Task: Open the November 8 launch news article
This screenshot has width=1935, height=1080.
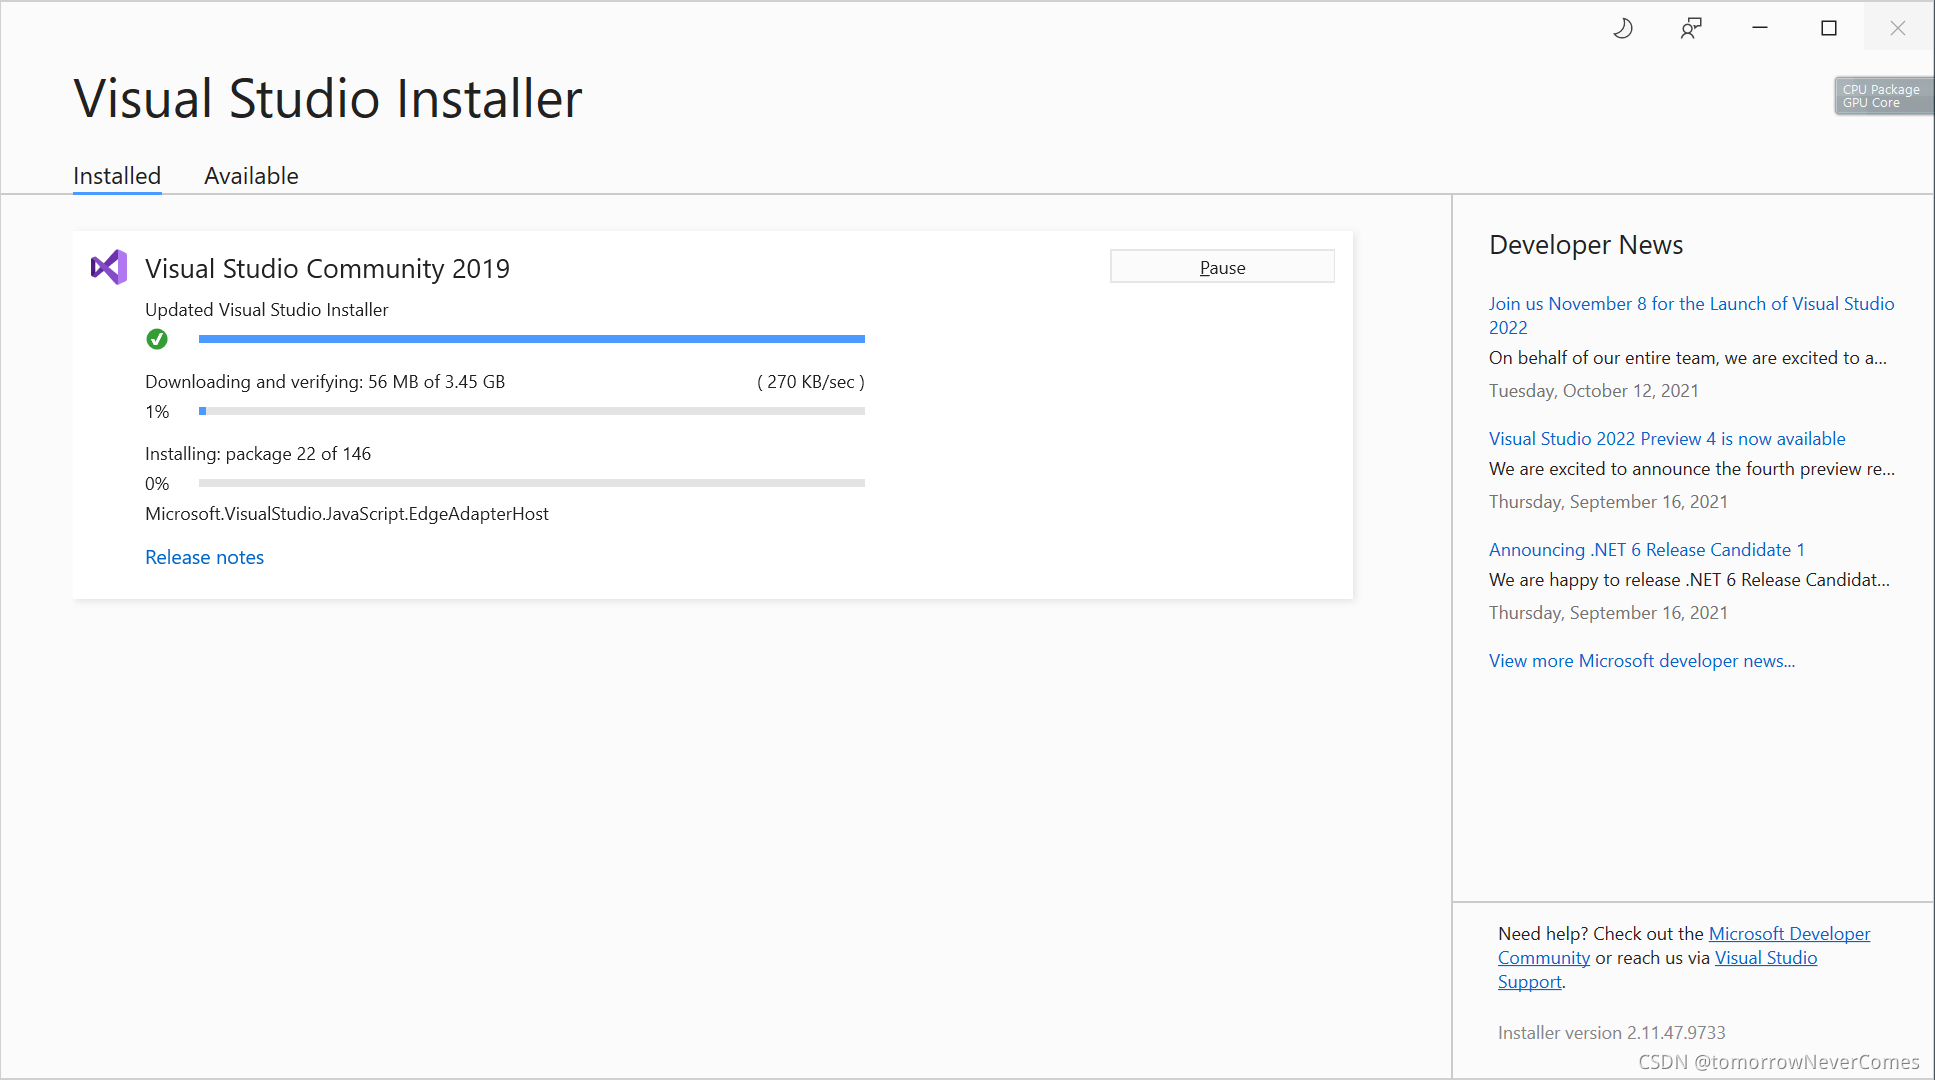Action: pyautogui.click(x=1690, y=304)
